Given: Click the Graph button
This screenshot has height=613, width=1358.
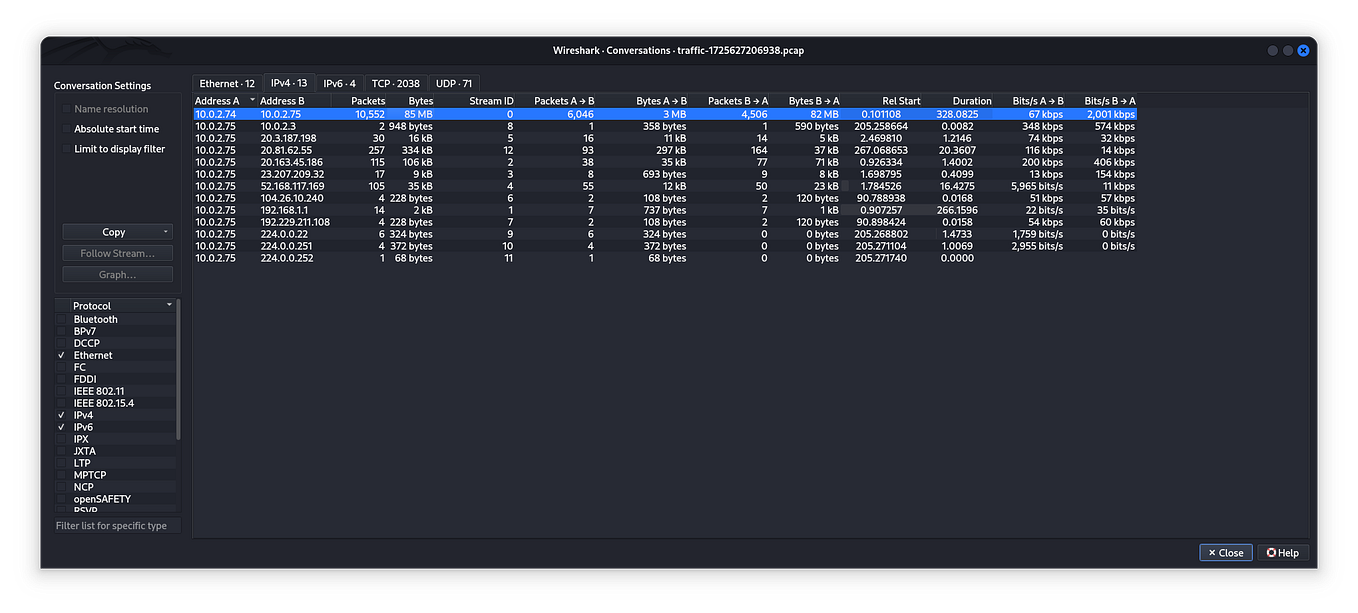Looking at the screenshot, I should pyautogui.click(x=117, y=272).
